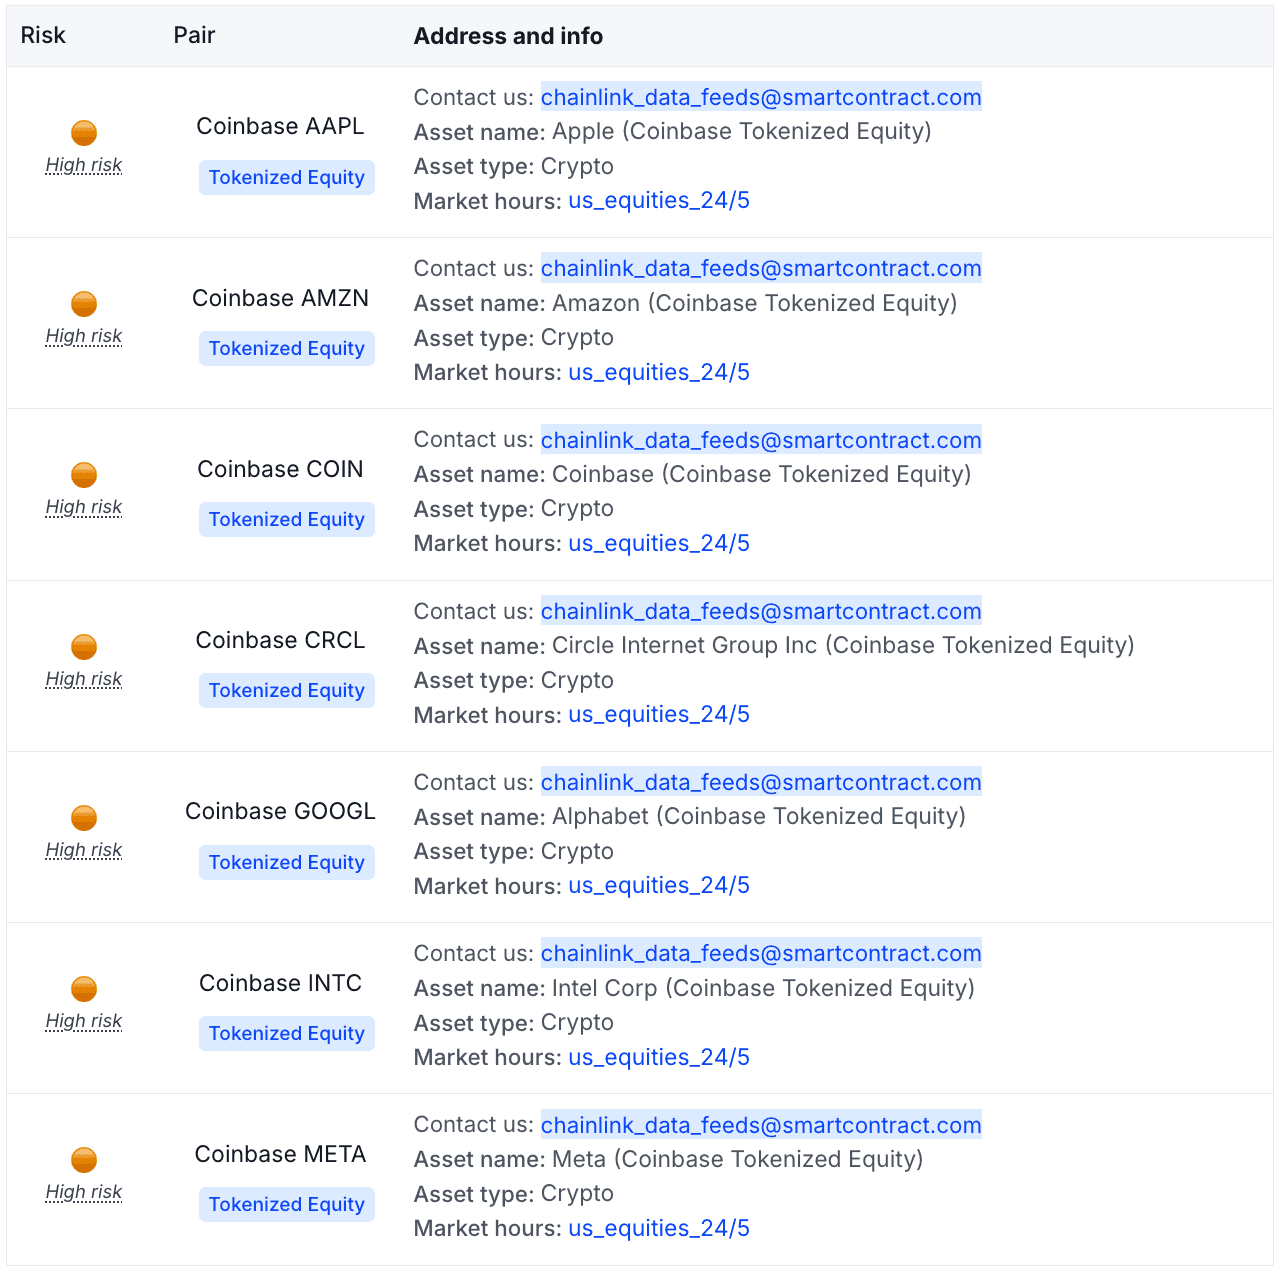Click Asset type: Crypto in the META row
This screenshot has width=1280, height=1266.
pyautogui.click(x=514, y=1193)
